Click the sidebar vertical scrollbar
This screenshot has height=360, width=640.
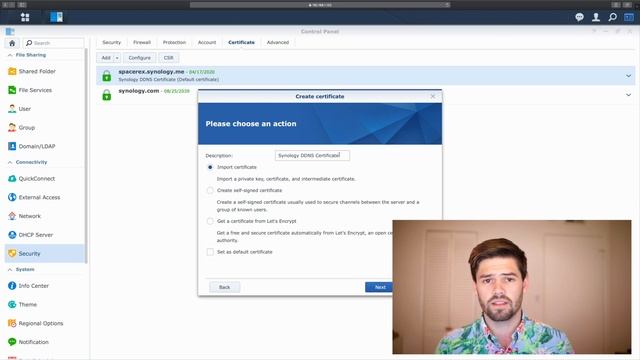[x=86, y=155]
